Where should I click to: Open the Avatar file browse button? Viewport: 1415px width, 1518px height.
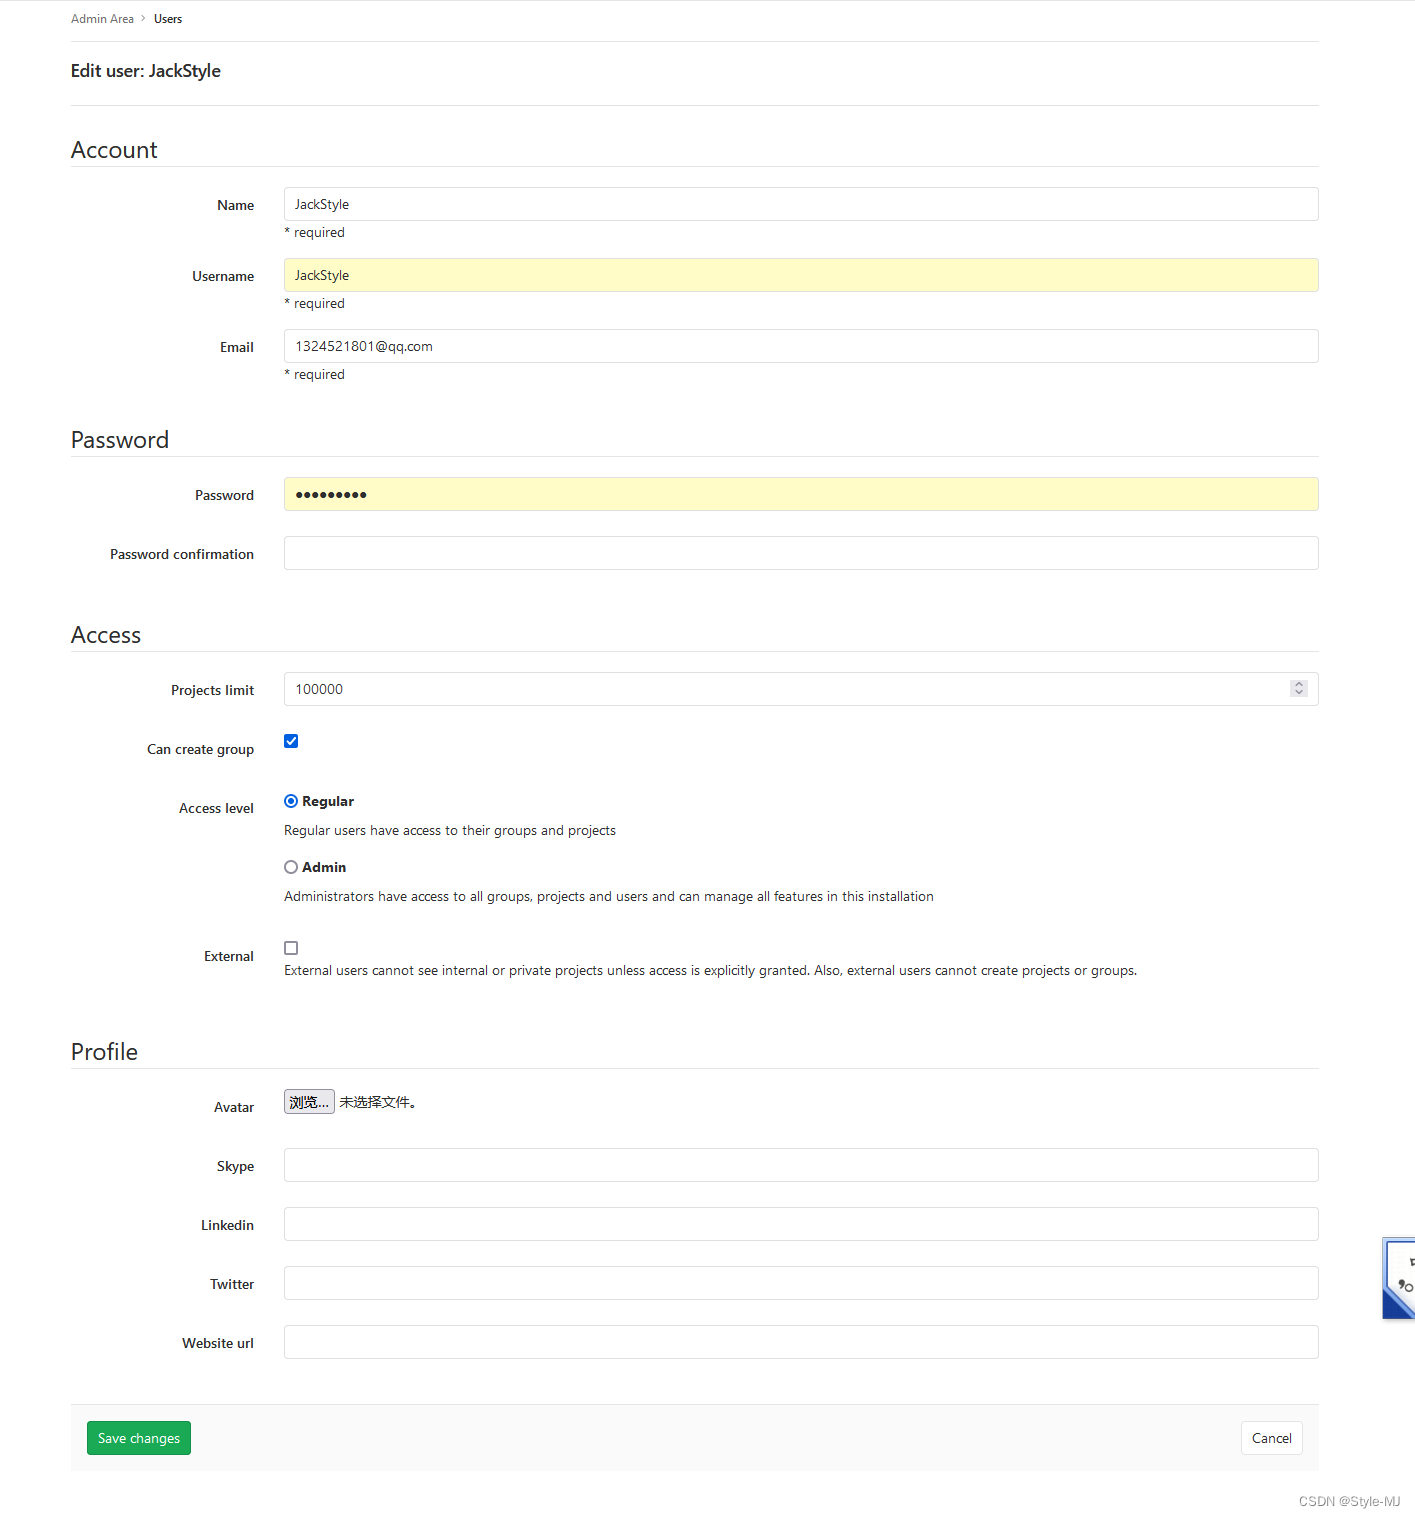[309, 1102]
